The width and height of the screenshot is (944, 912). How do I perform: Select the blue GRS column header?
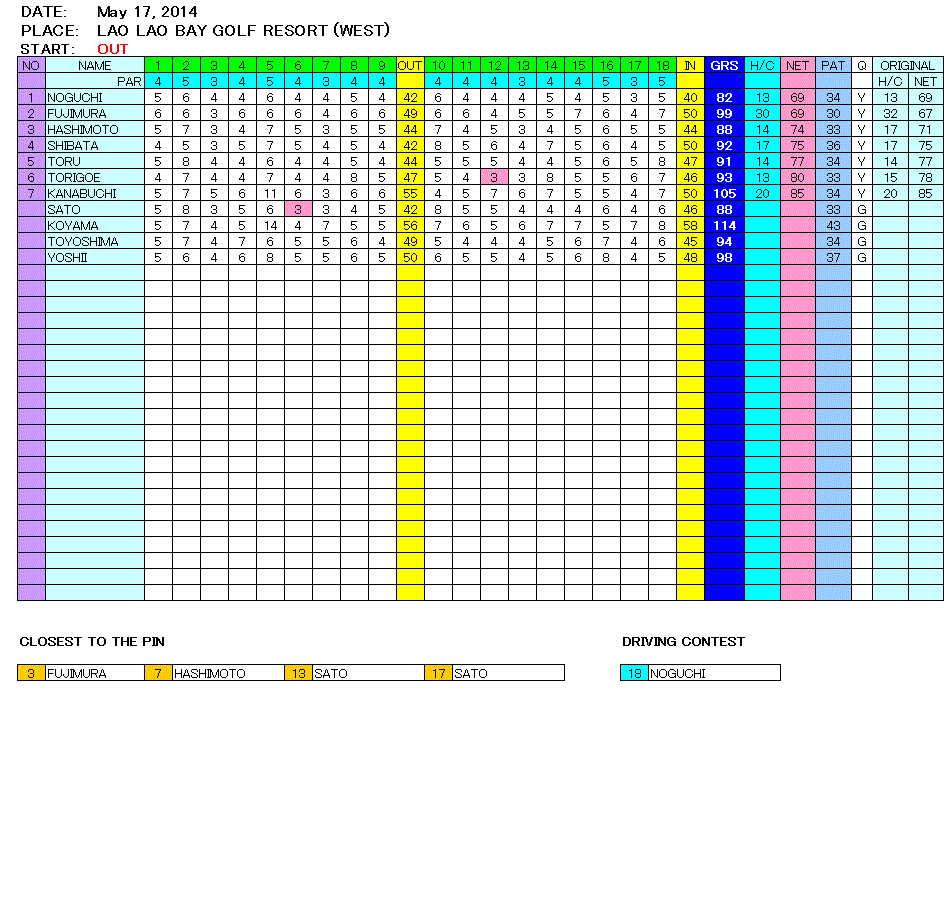pyautogui.click(x=724, y=66)
